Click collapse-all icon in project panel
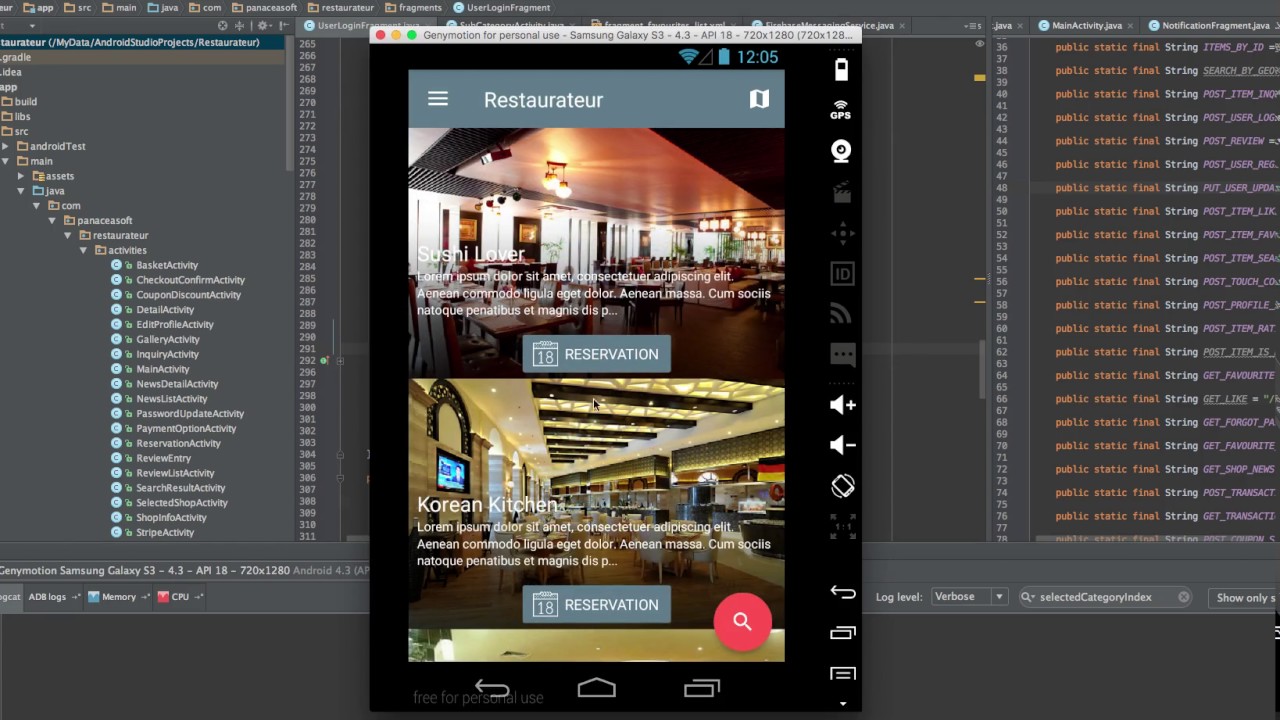Screen dimensions: 1280x720 (240, 25)
